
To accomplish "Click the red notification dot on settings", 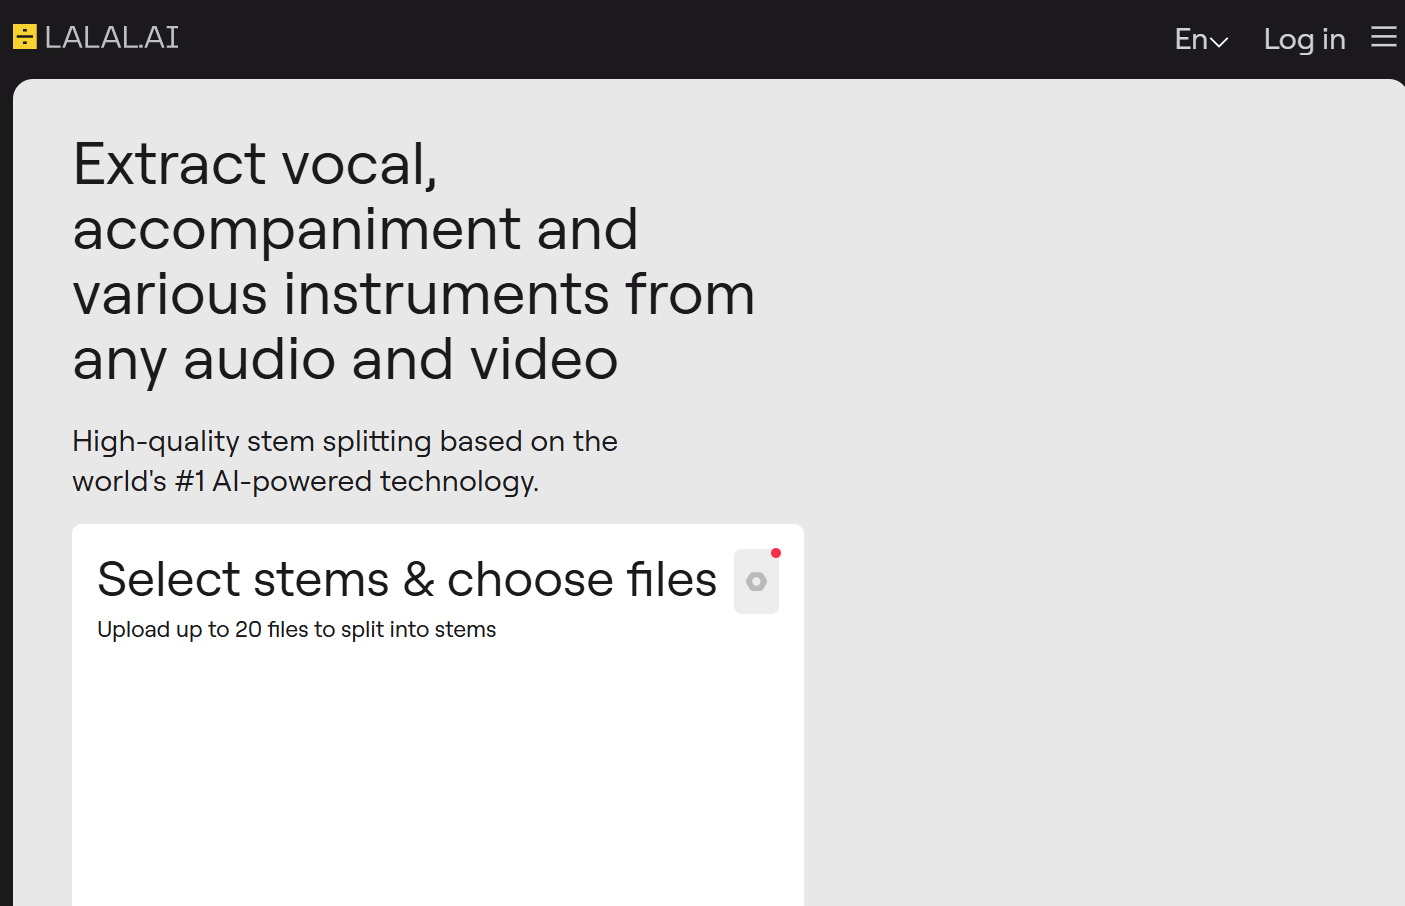I will (x=776, y=553).
